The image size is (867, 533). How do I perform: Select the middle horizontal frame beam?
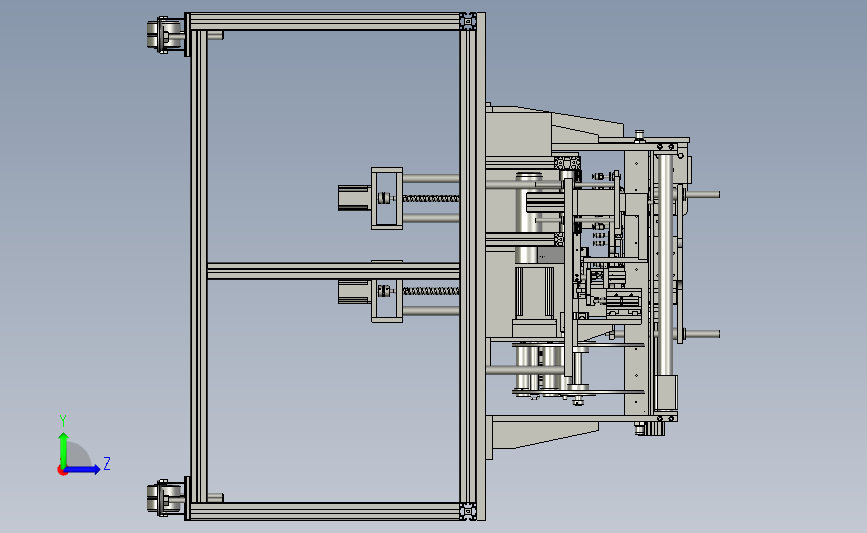tap(333, 271)
